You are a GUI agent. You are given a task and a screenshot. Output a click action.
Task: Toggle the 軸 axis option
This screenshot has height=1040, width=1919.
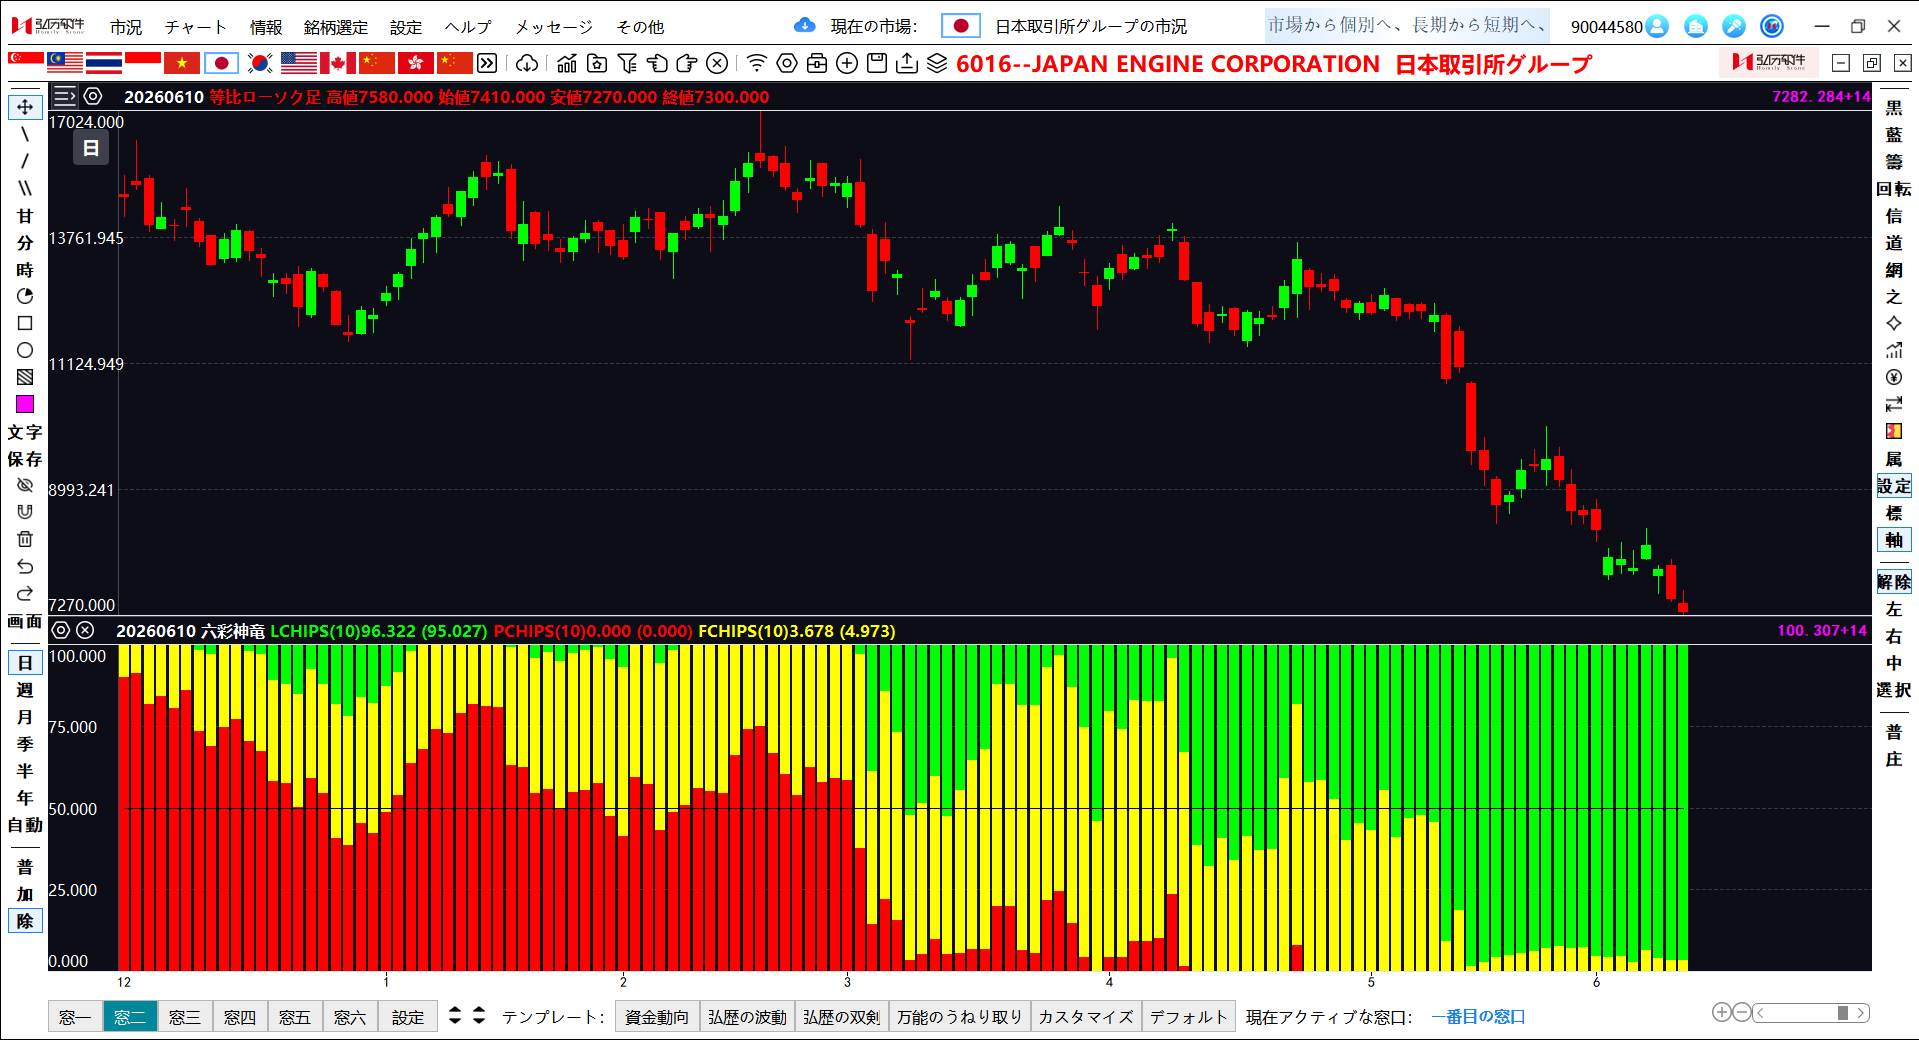pyautogui.click(x=1894, y=540)
